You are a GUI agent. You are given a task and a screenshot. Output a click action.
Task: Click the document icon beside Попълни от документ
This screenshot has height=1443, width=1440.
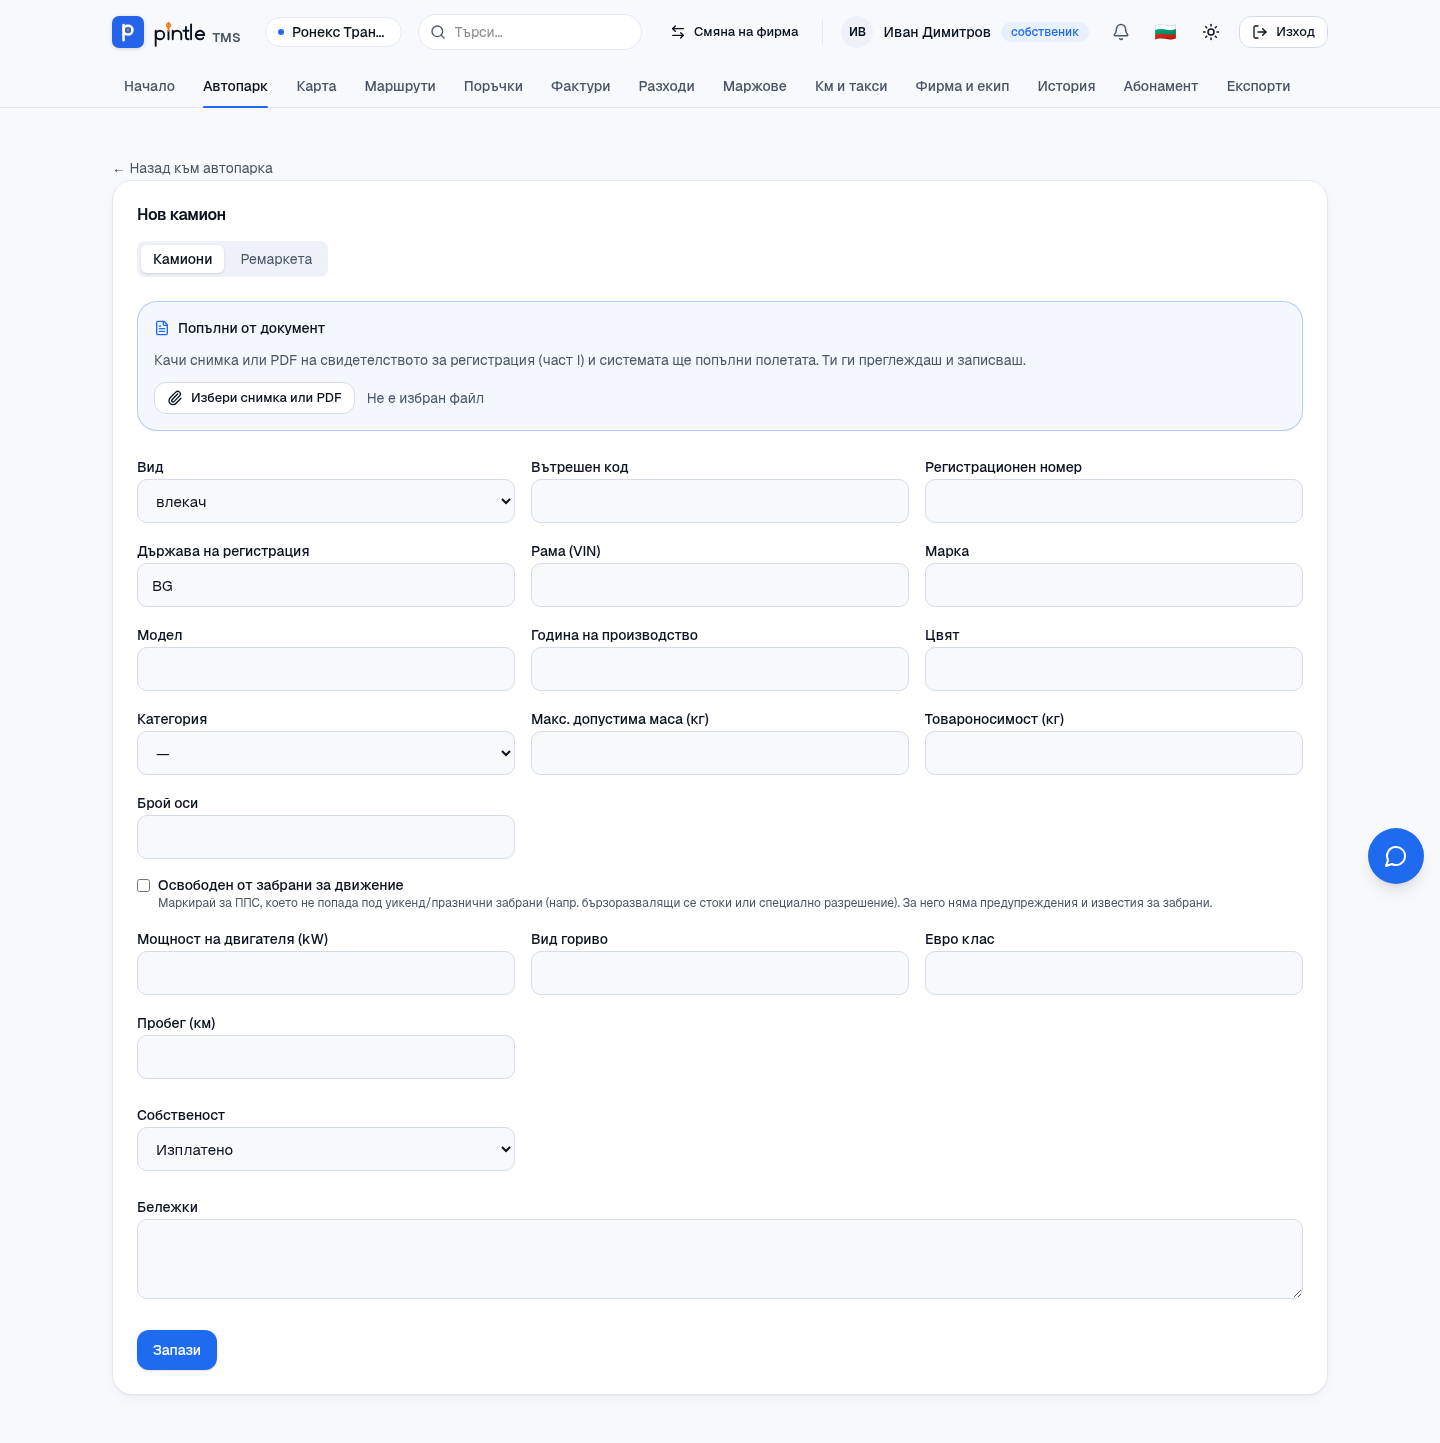pyautogui.click(x=162, y=328)
